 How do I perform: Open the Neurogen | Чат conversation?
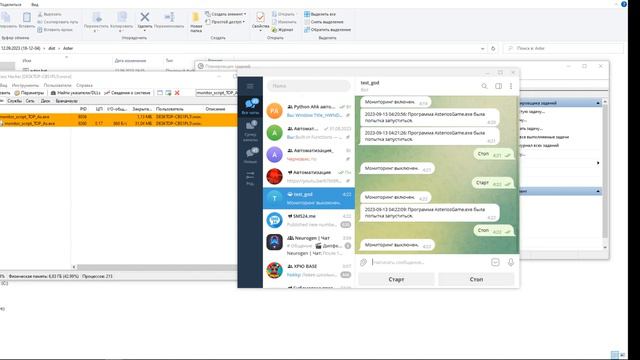pyautogui.click(x=309, y=244)
